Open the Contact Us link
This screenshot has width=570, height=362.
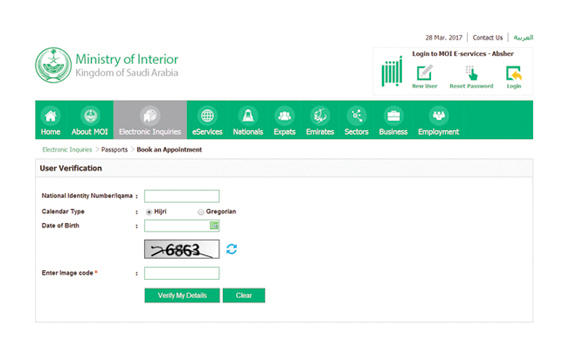click(x=487, y=37)
